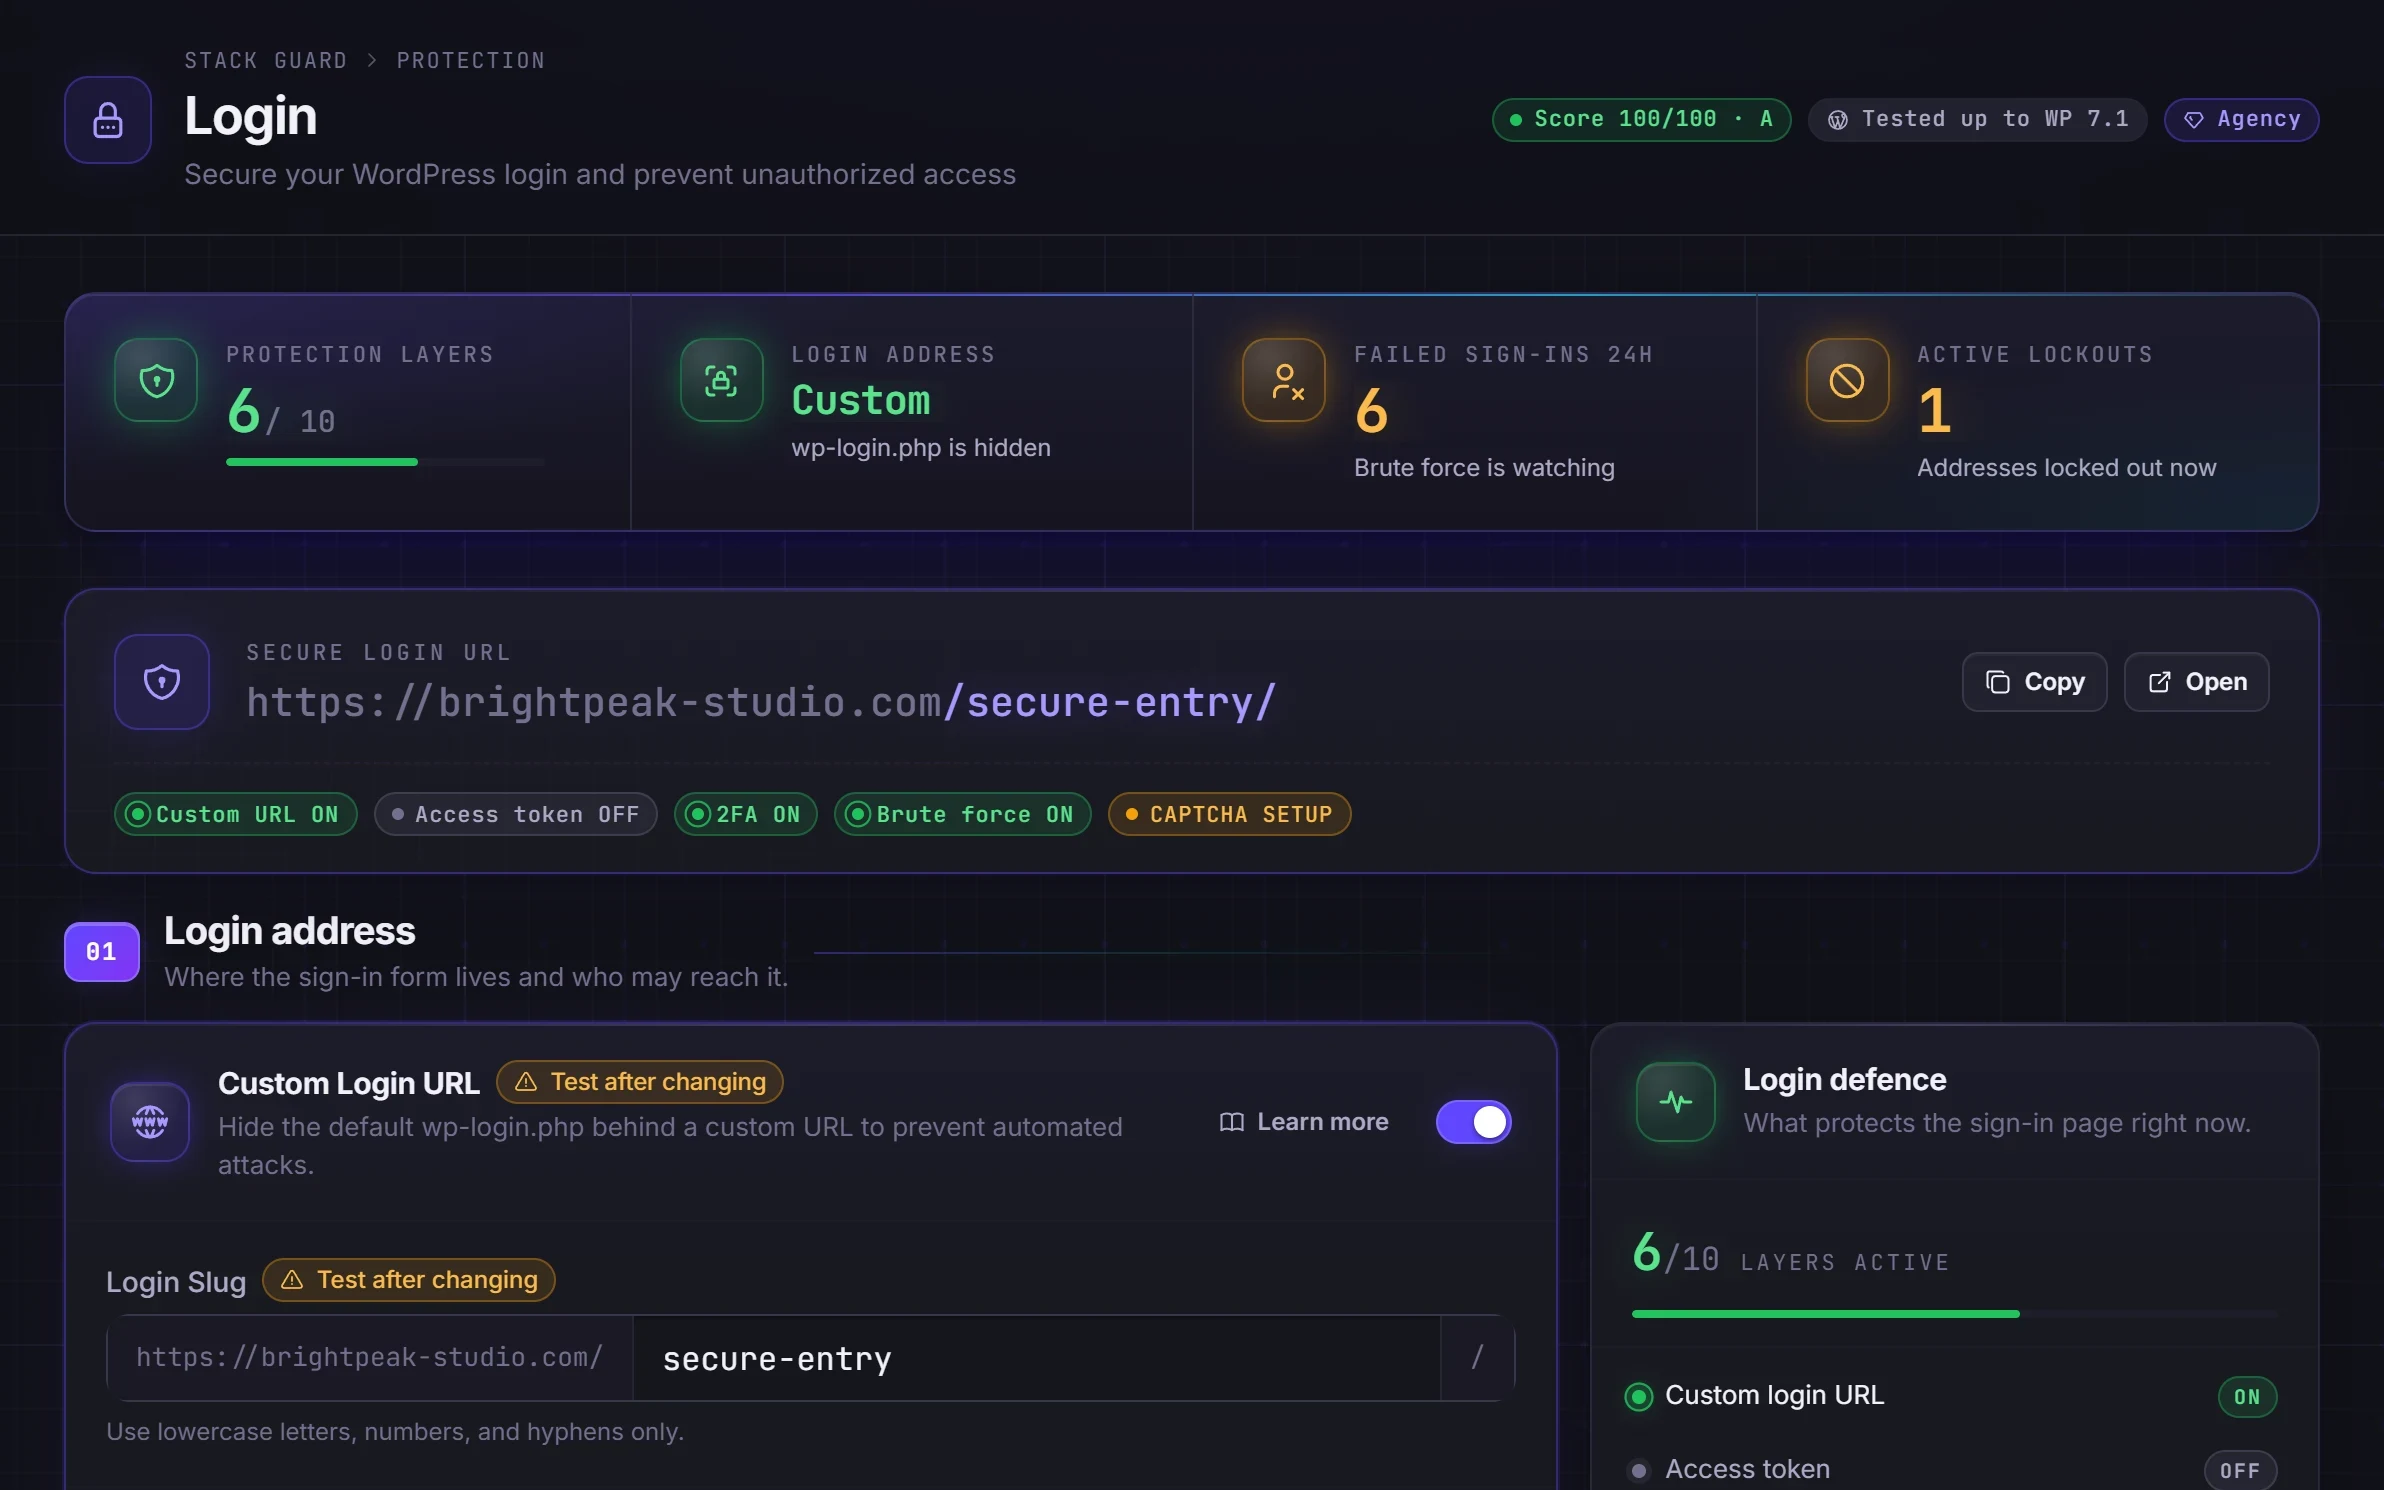Click the WordPress icon in Tested badge
Viewport: 2384px width, 1490px height.
1838,120
